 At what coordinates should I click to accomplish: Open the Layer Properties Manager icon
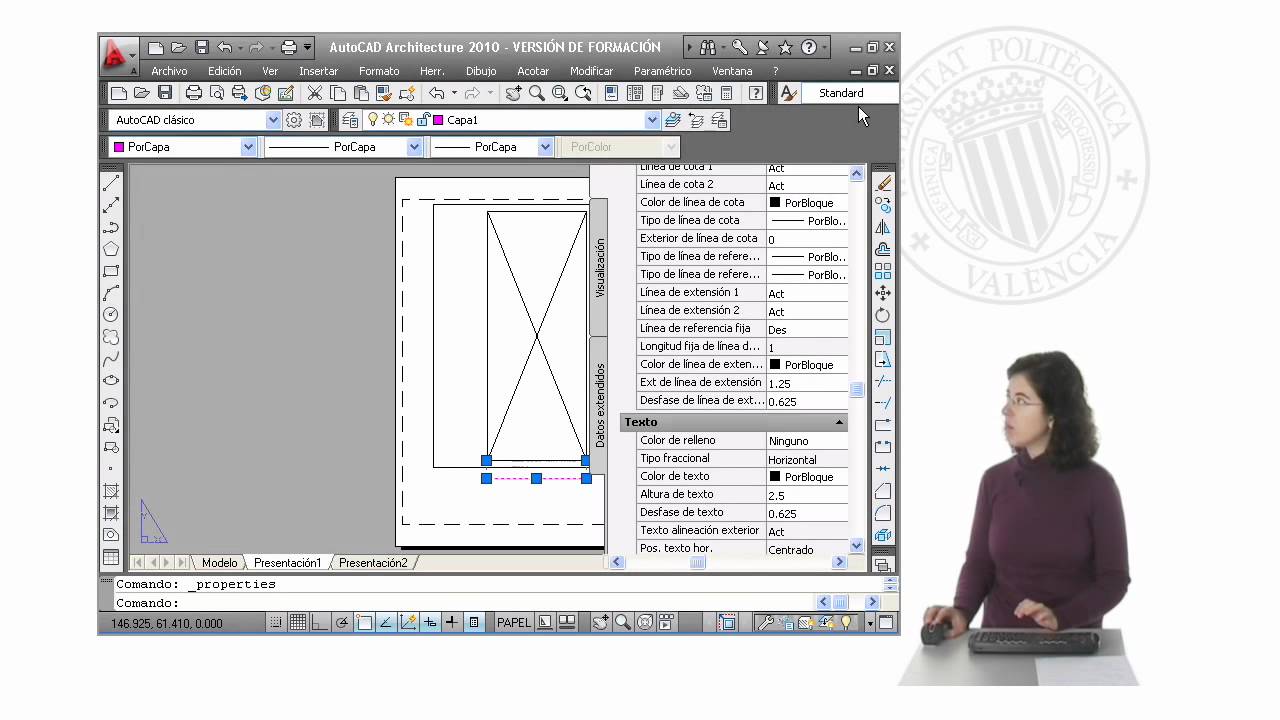pyautogui.click(x=350, y=120)
